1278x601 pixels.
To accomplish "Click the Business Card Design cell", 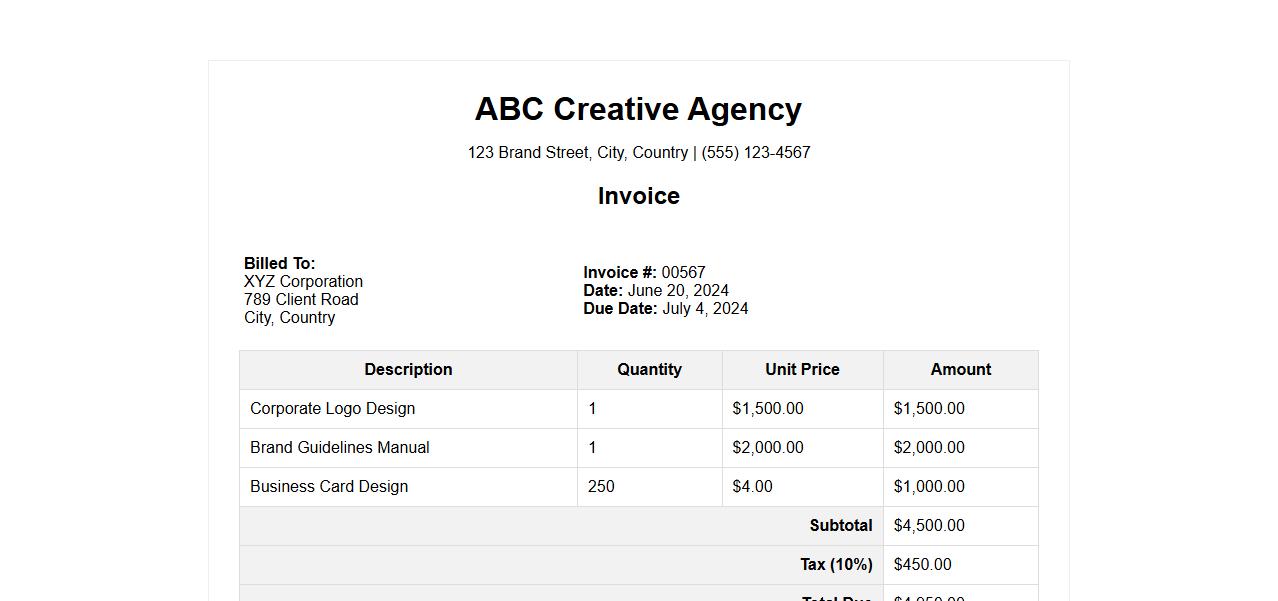I will [328, 487].
